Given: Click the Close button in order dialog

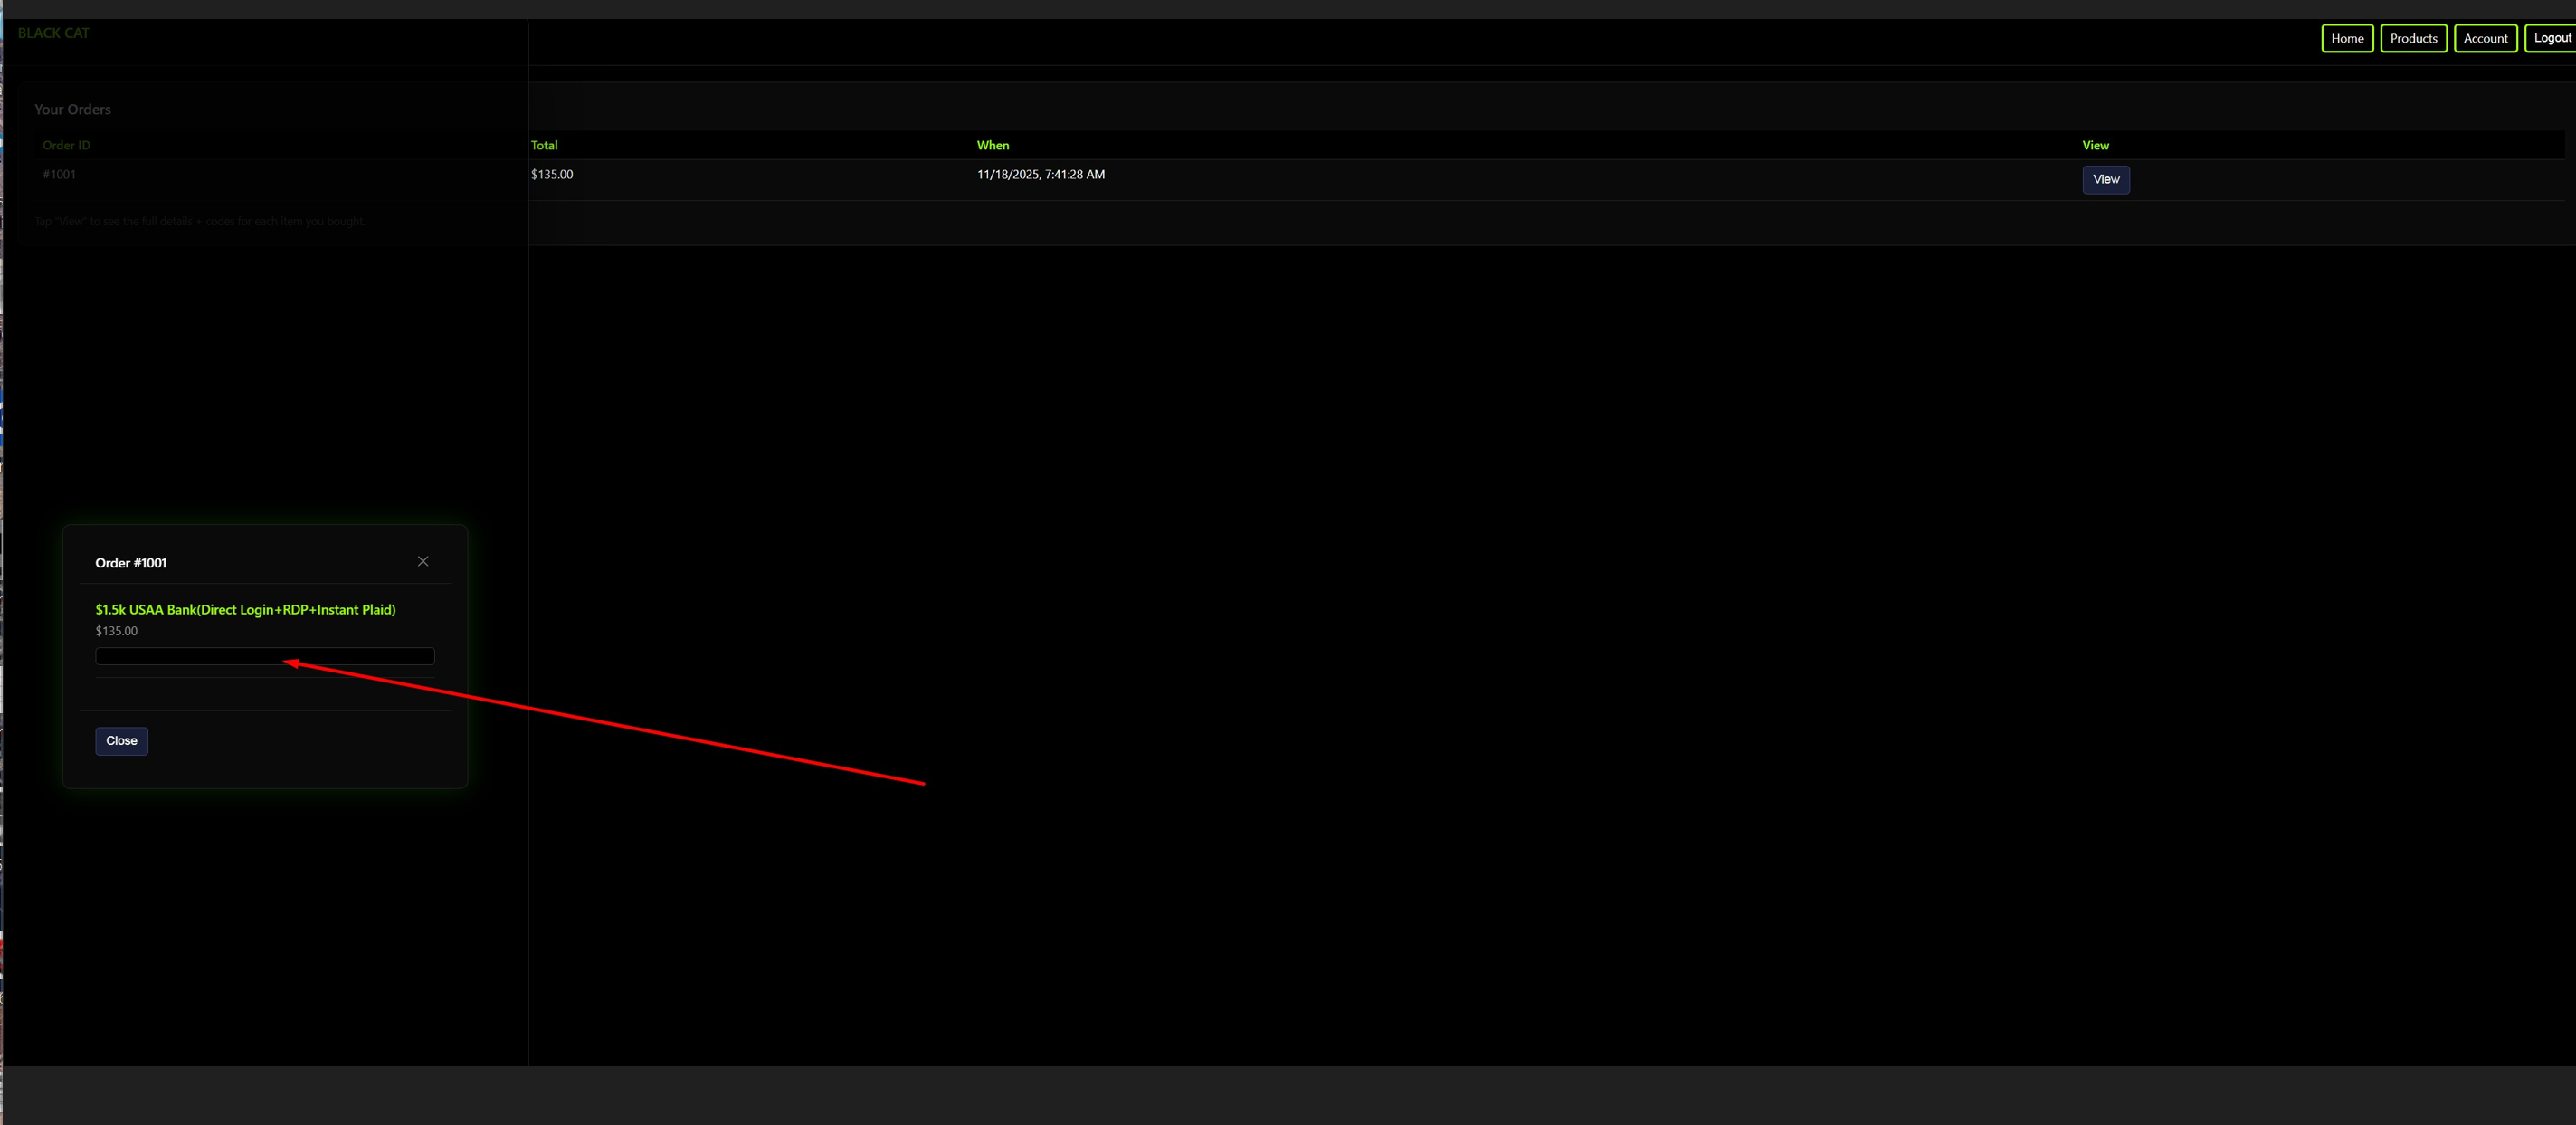Looking at the screenshot, I should [121, 741].
